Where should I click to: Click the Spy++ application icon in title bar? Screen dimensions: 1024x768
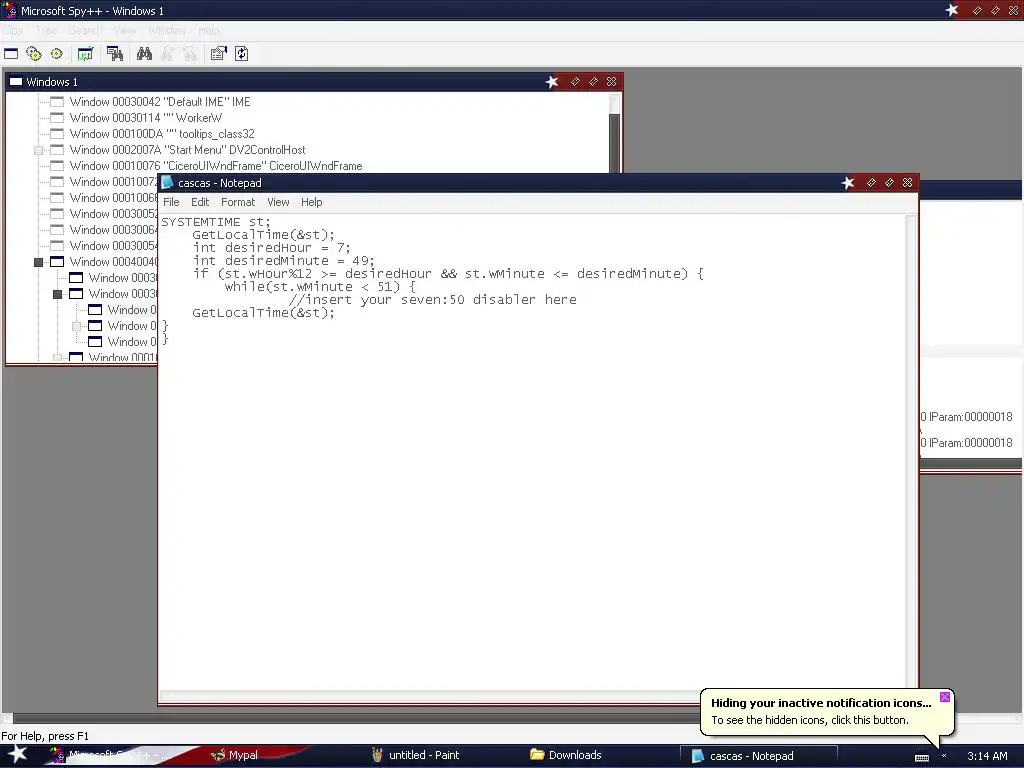tap(9, 10)
